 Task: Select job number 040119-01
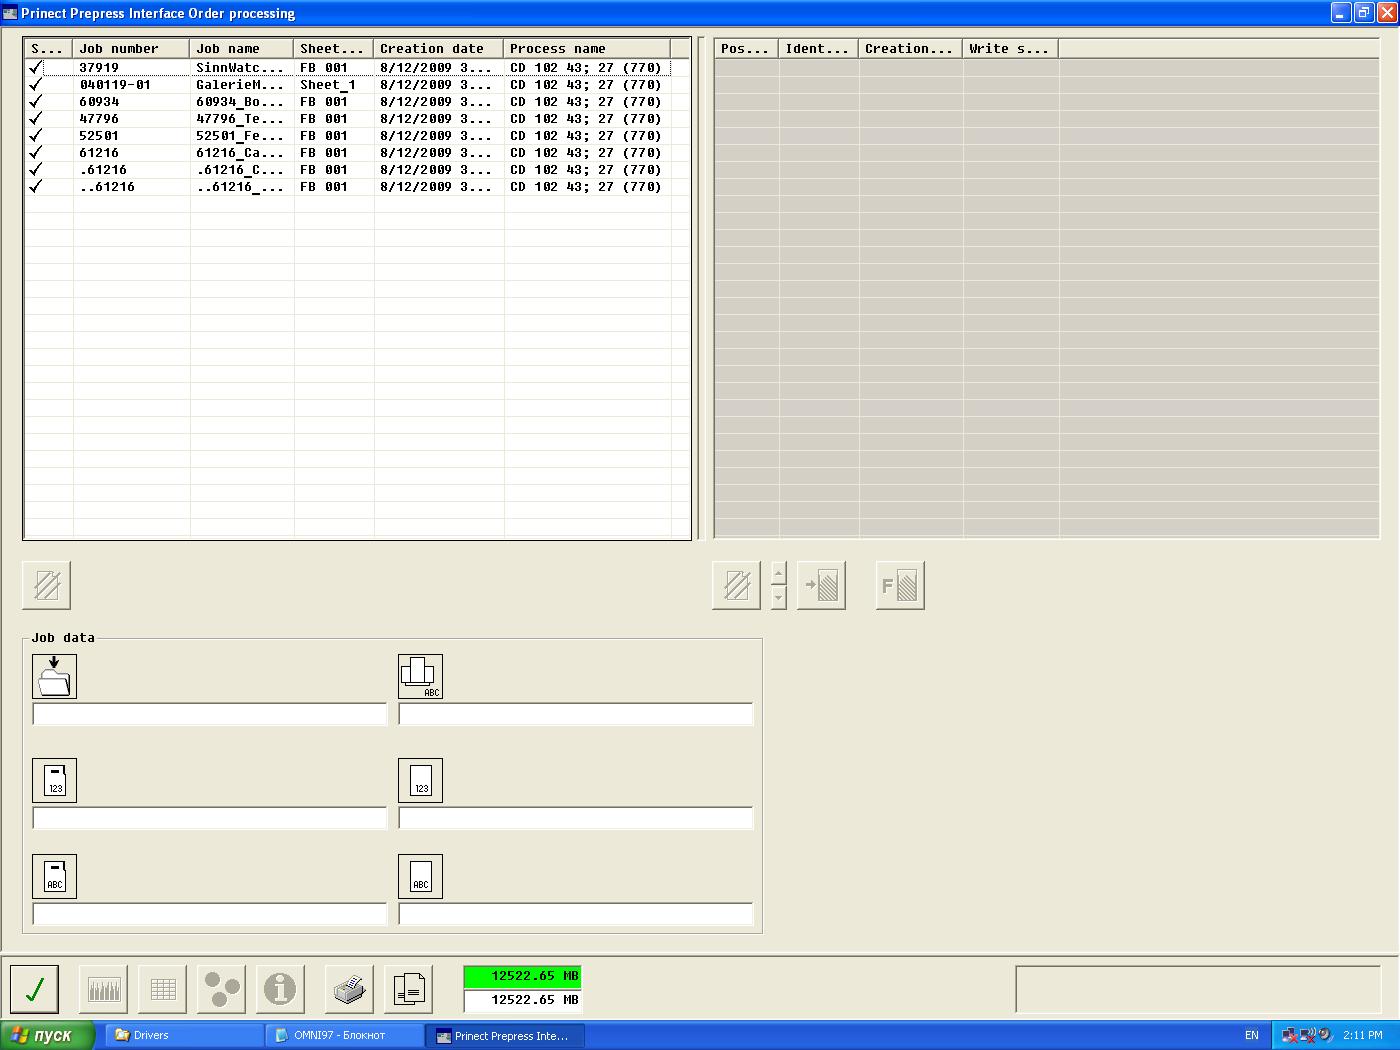point(115,85)
